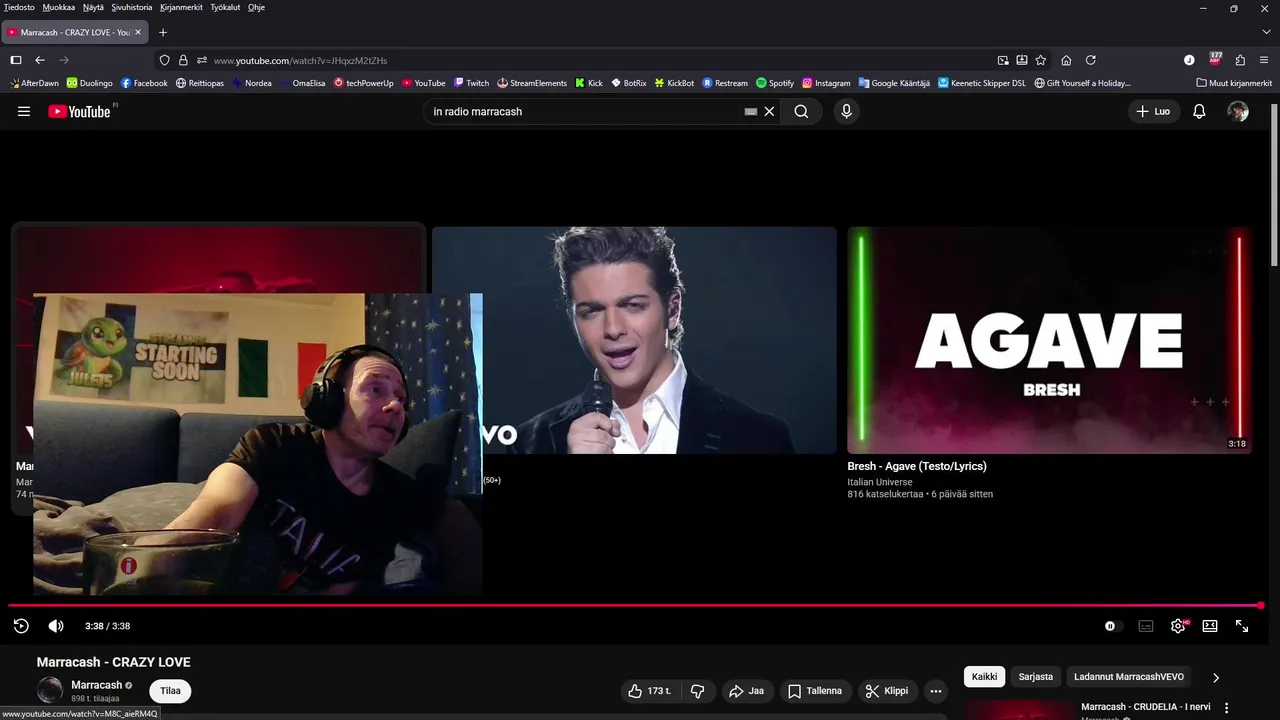1280x720 pixels.
Task: Close the Marracash CRAZY LOVE tab
Action: [138, 32]
